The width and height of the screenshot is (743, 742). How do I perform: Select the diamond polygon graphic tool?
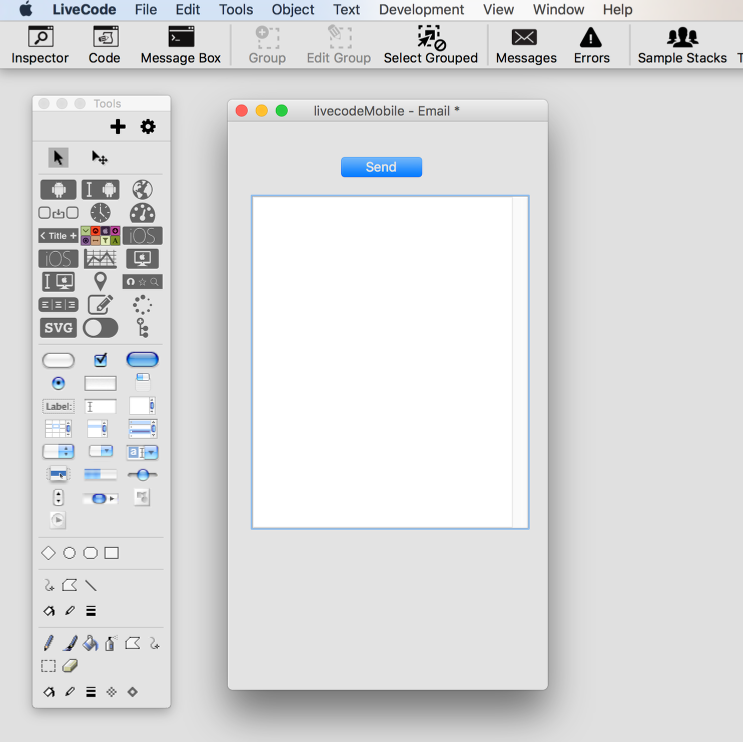point(48,553)
